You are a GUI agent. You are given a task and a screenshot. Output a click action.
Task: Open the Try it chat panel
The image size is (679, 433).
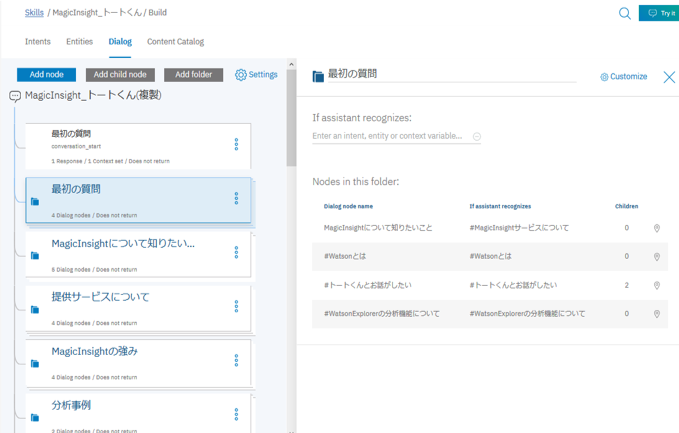click(659, 13)
